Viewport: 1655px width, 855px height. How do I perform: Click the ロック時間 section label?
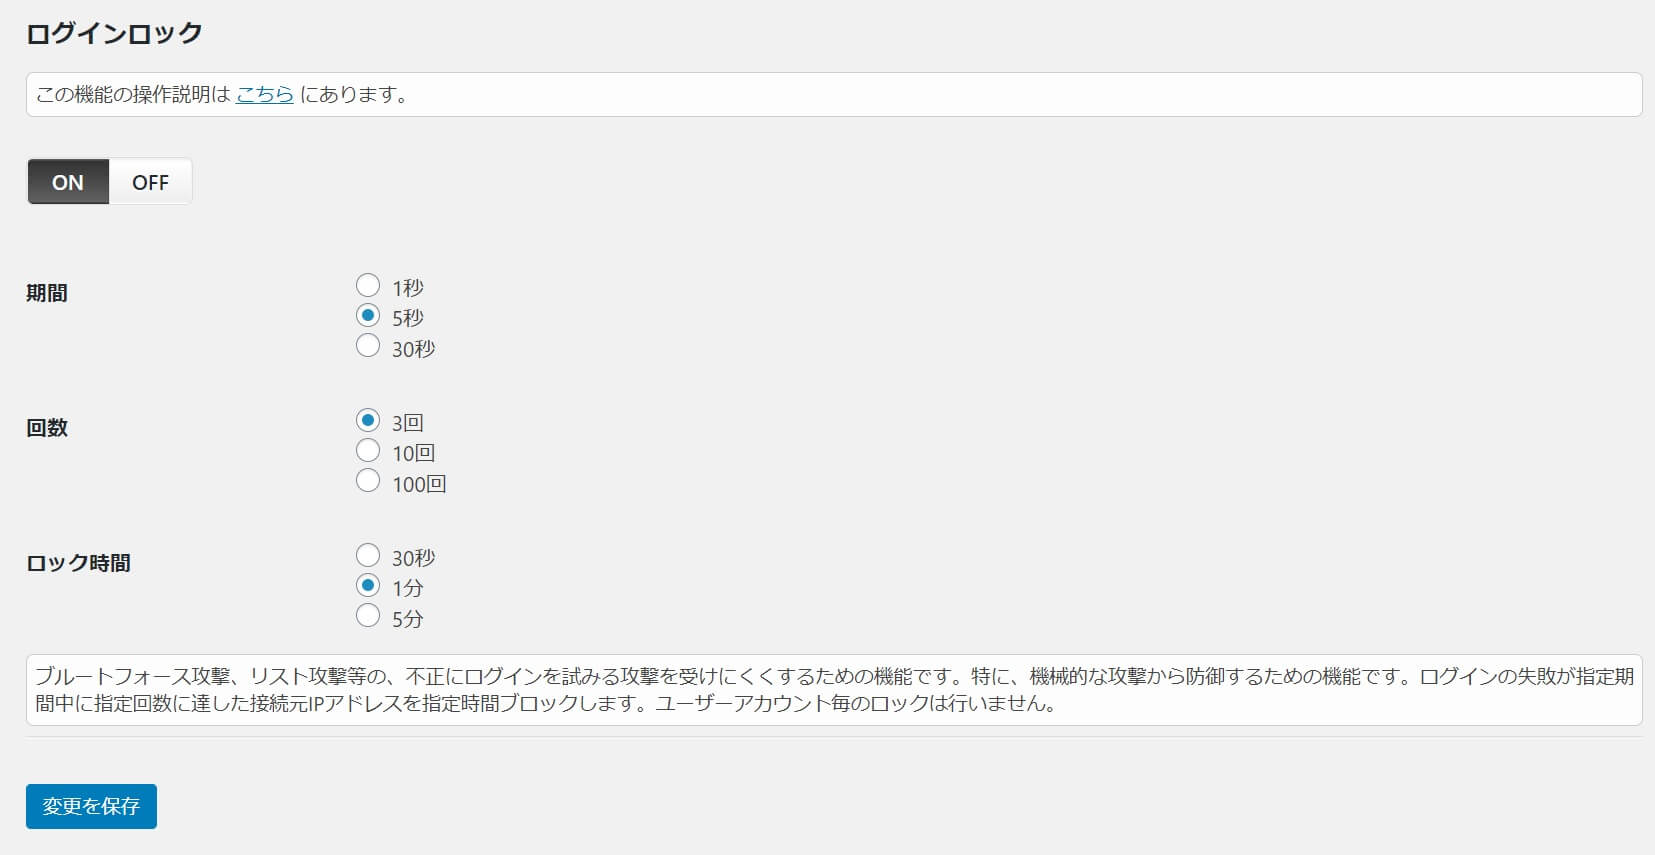tap(78, 563)
